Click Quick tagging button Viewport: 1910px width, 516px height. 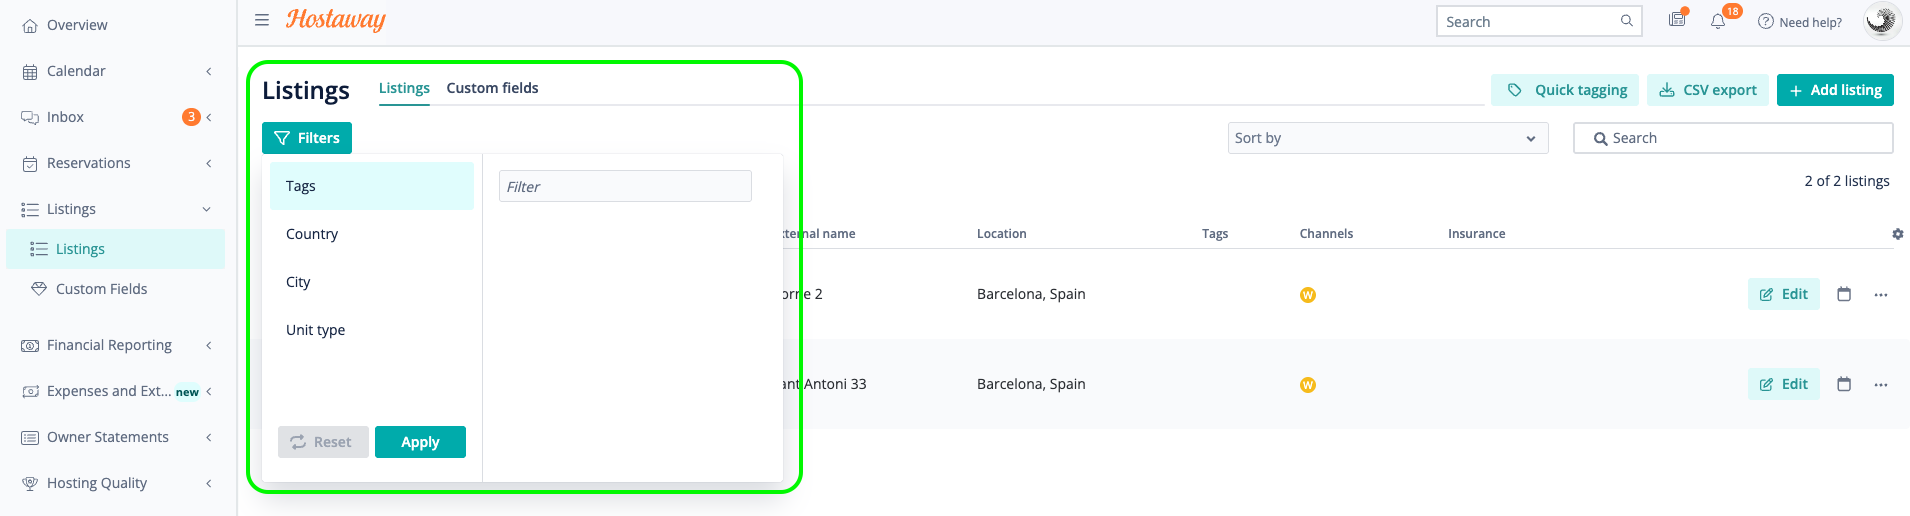tap(1565, 90)
